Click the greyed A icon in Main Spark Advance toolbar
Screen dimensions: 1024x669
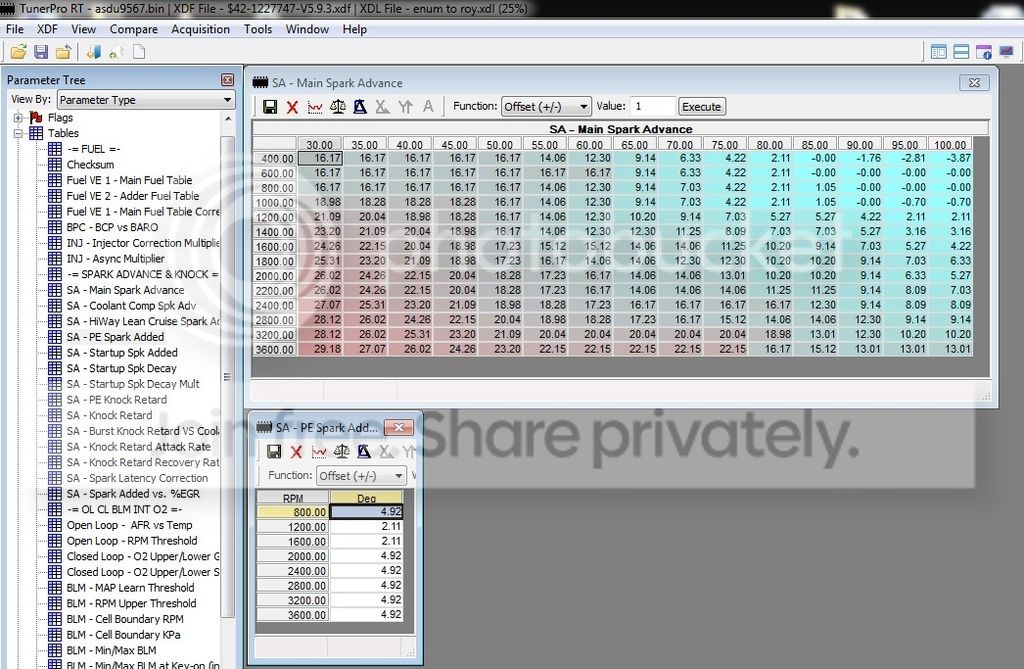[428, 106]
